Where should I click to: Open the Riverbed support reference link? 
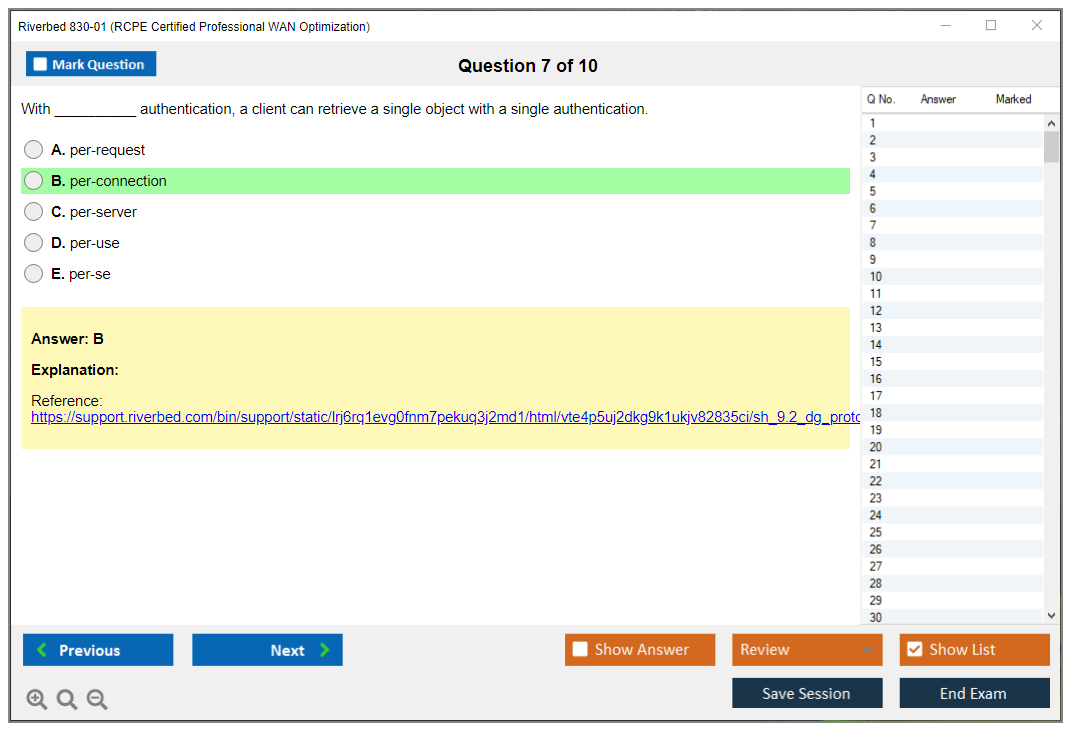(440, 417)
